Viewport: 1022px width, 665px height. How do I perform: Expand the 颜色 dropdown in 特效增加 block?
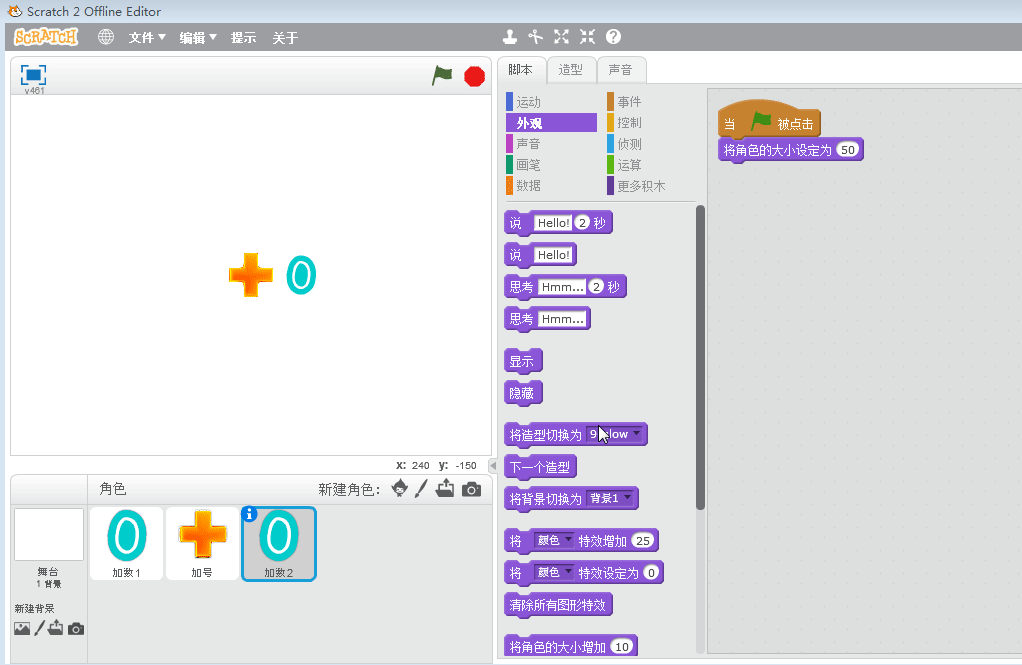(x=569, y=541)
